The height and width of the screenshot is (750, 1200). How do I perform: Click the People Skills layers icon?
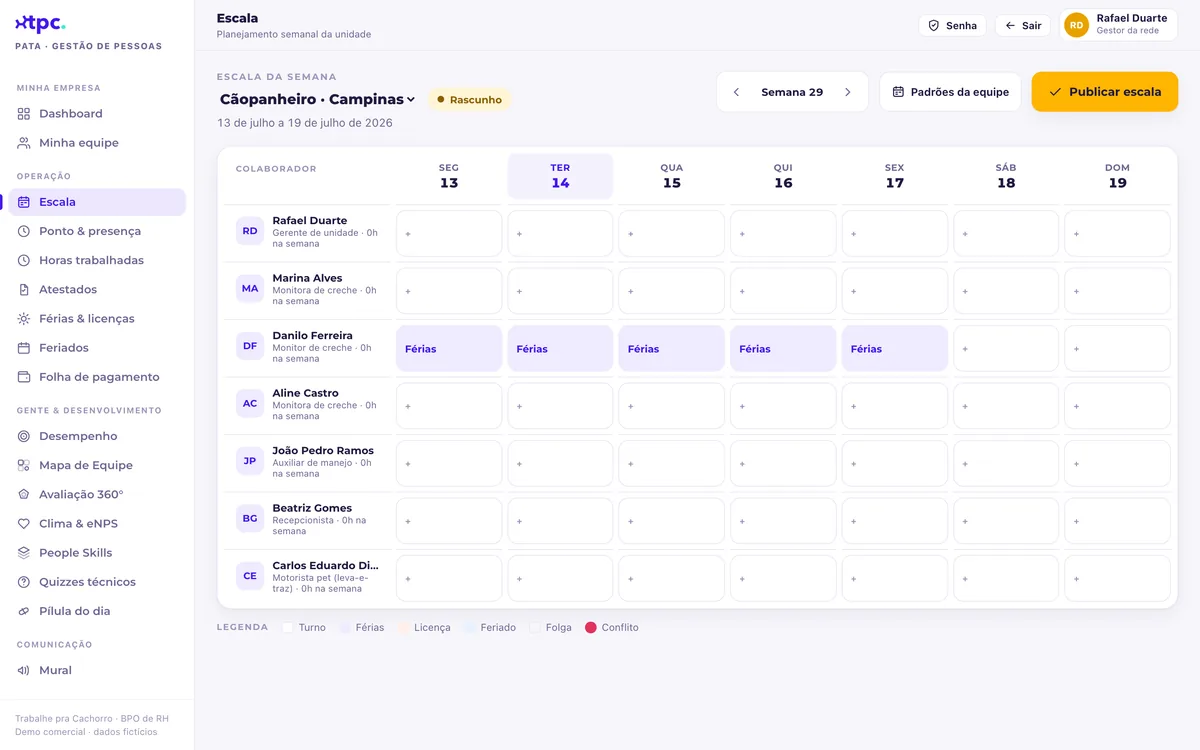24,553
